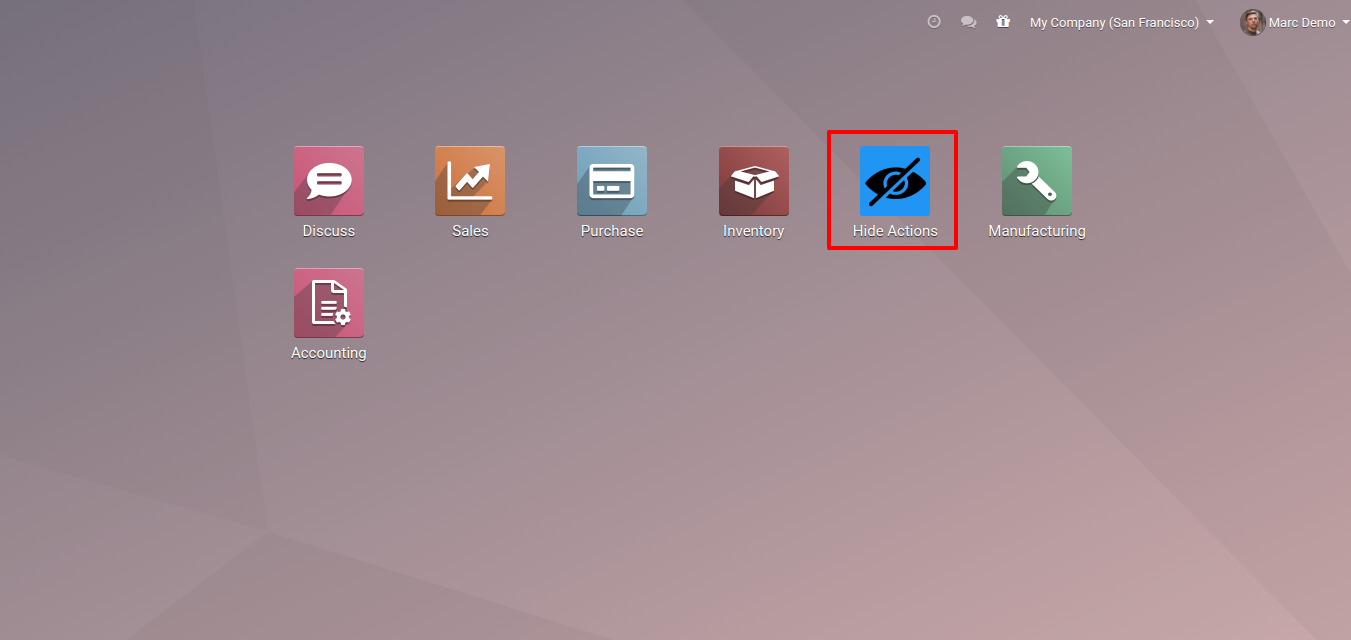
Task: Open the Activities clock icon
Action: (x=934, y=22)
